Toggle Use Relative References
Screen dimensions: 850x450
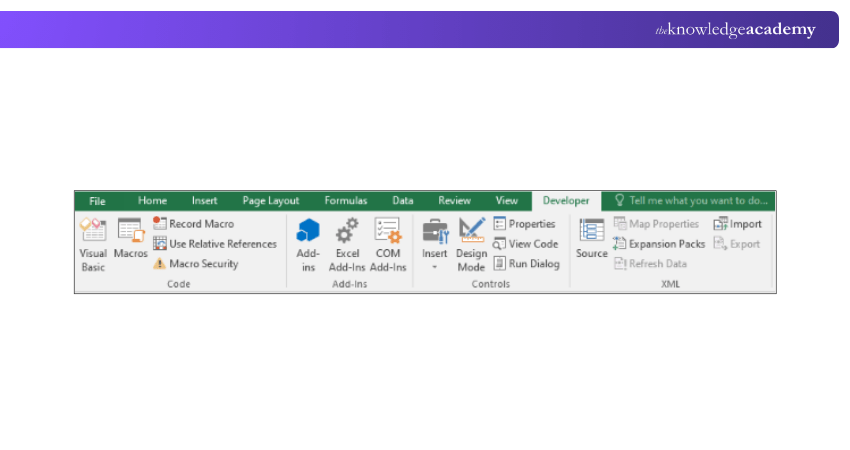214,244
